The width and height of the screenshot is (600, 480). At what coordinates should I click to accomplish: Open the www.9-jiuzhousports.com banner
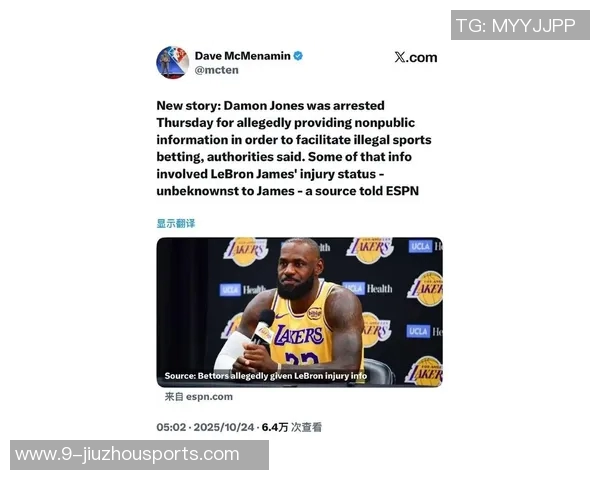(139, 455)
